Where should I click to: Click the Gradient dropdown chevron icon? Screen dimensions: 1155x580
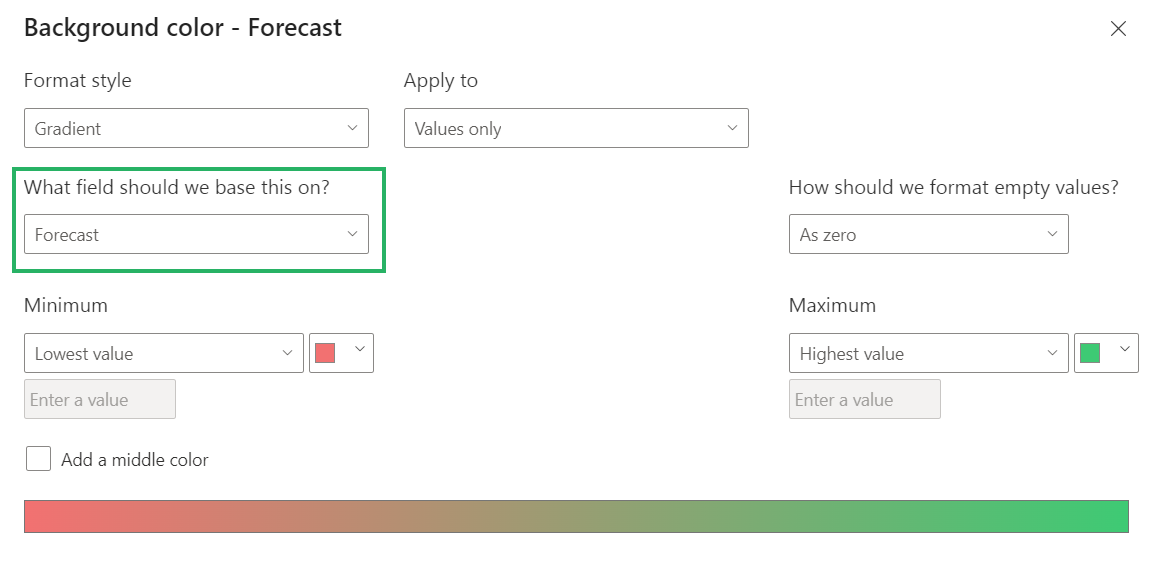(352, 128)
